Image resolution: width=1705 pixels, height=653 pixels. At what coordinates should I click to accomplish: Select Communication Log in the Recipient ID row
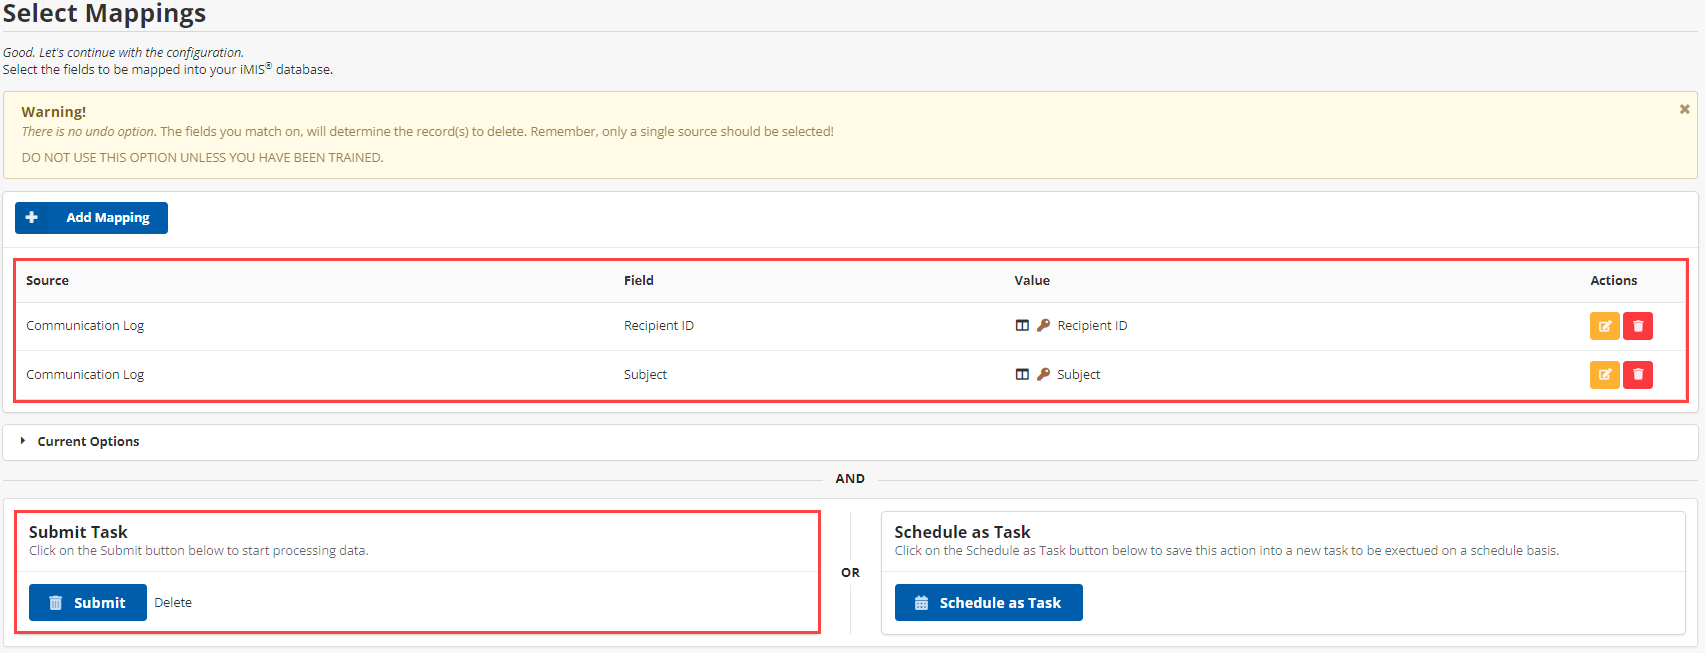(x=85, y=326)
